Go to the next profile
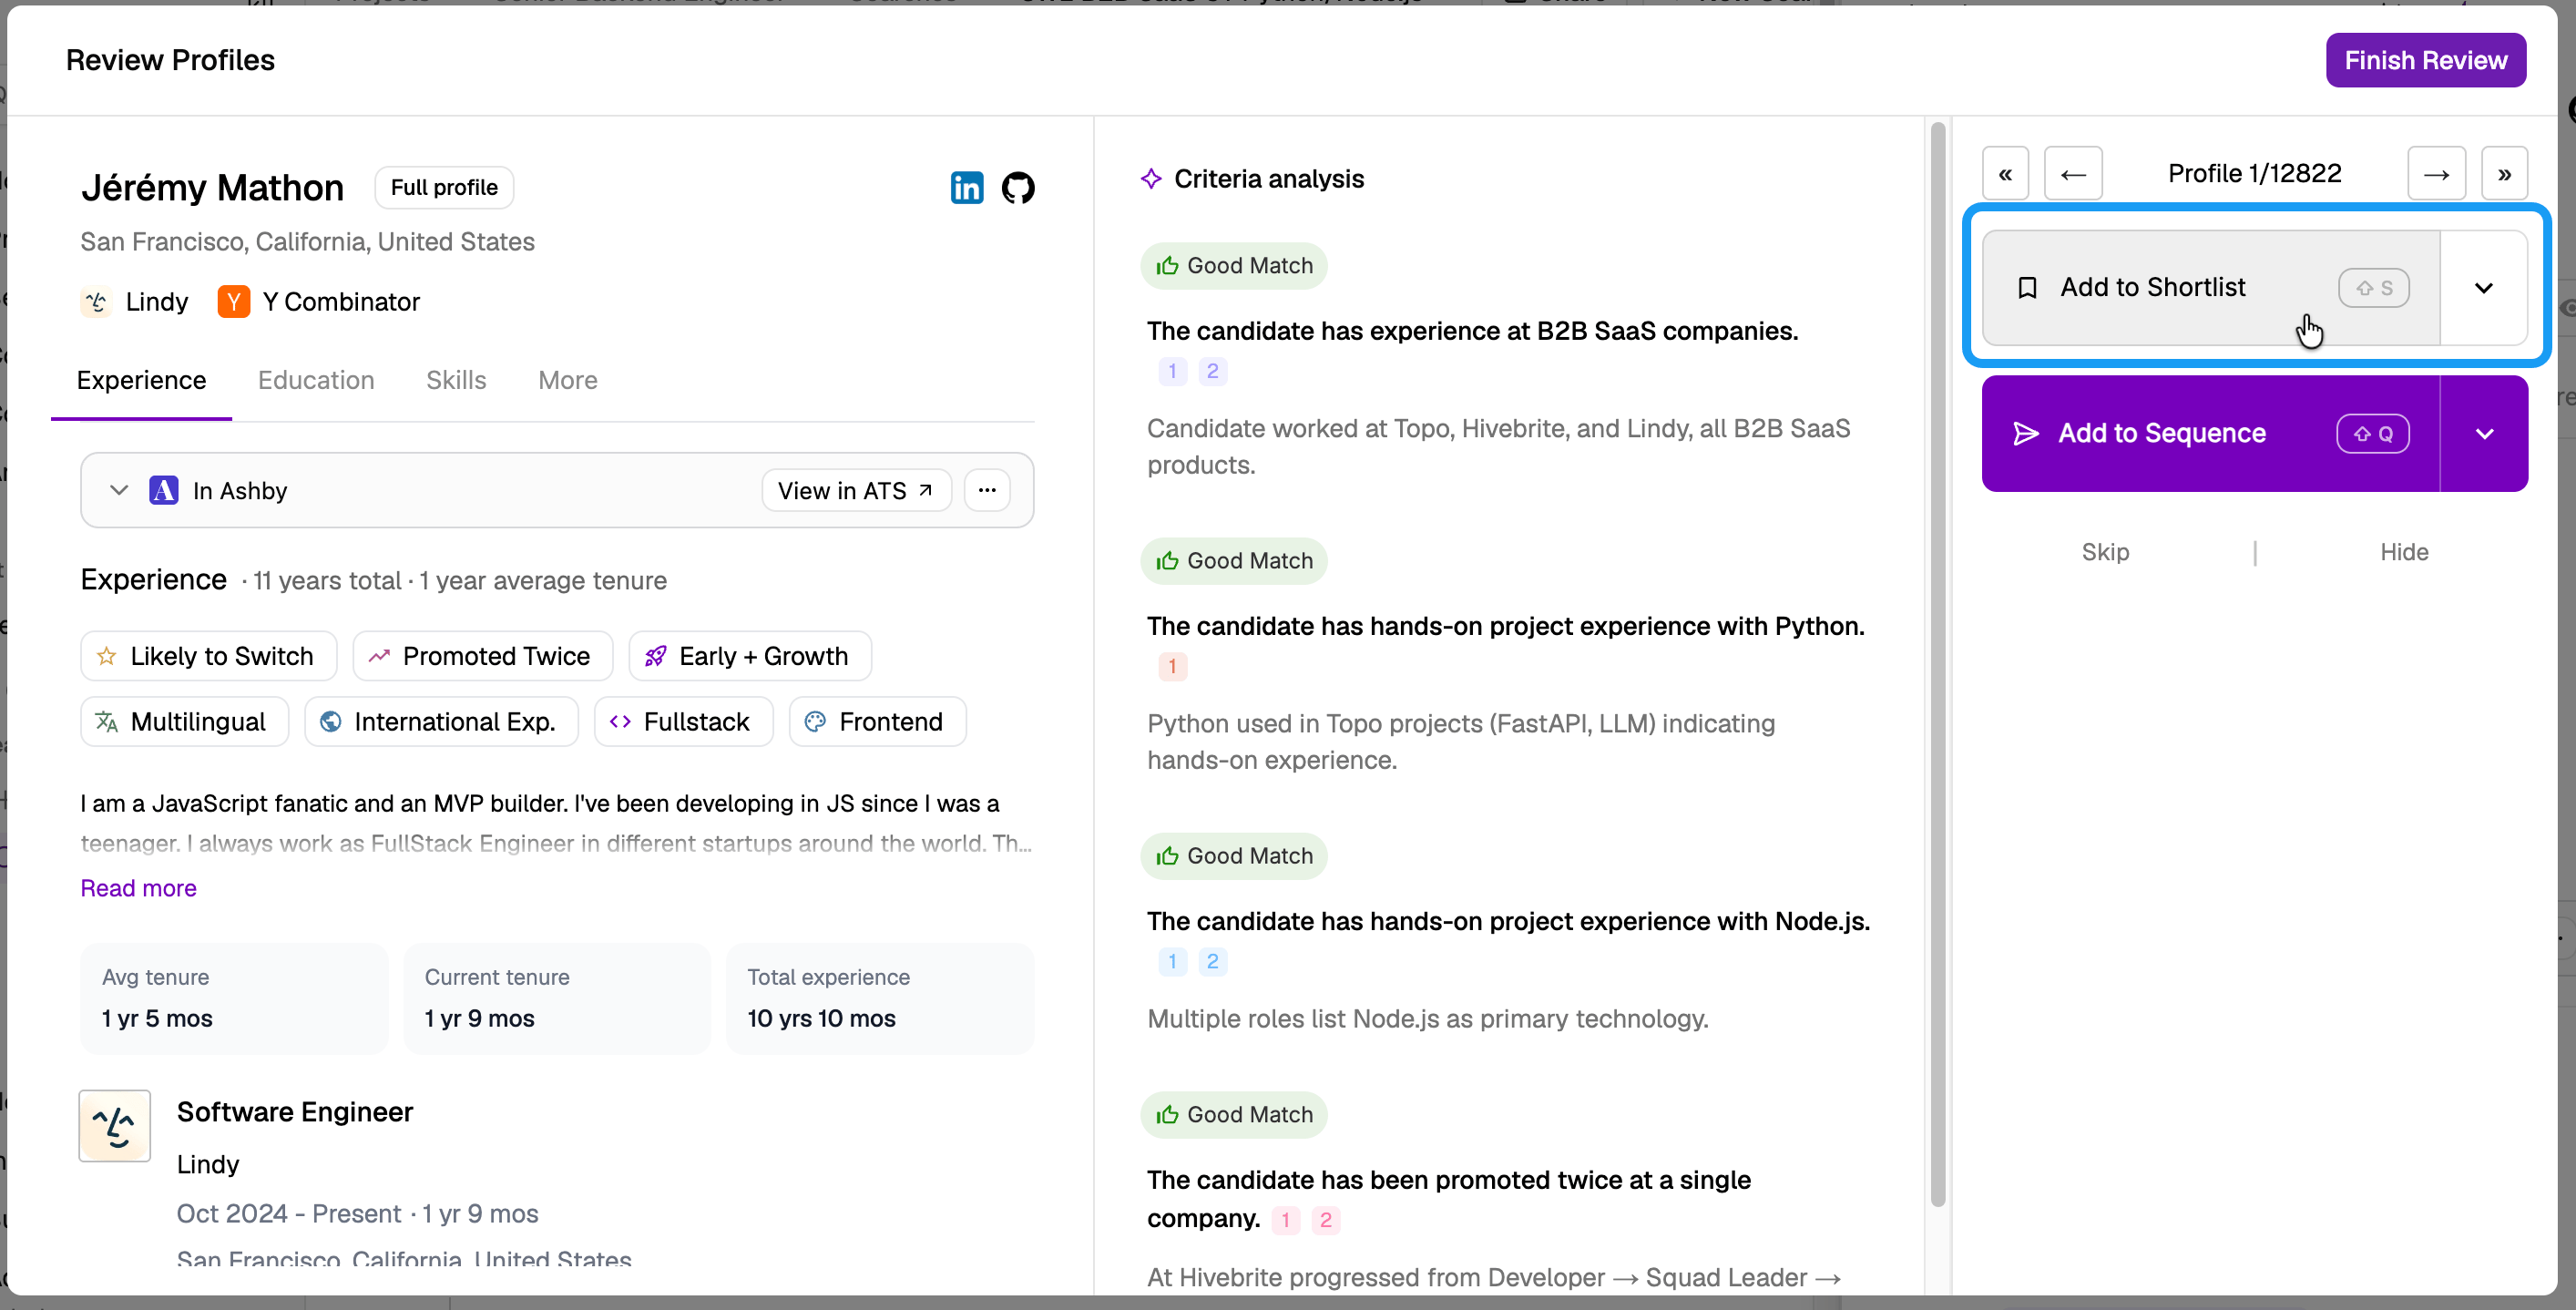The width and height of the screenshot is (2576, 1310). [2436, 174]
